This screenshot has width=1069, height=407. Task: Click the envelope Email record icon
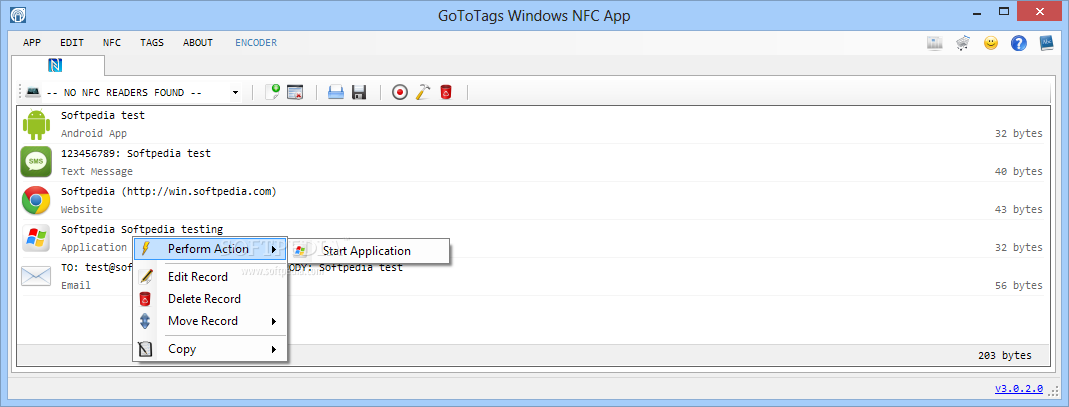[36, 276]
